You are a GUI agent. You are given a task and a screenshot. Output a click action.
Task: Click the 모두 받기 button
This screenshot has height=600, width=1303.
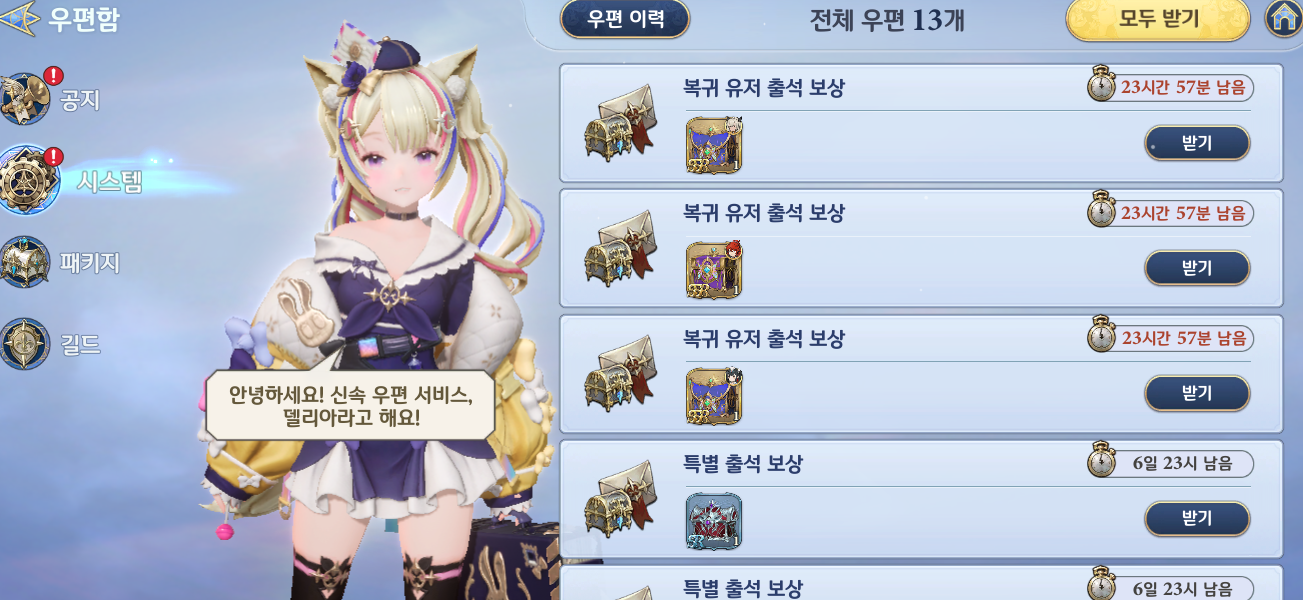1158,18
